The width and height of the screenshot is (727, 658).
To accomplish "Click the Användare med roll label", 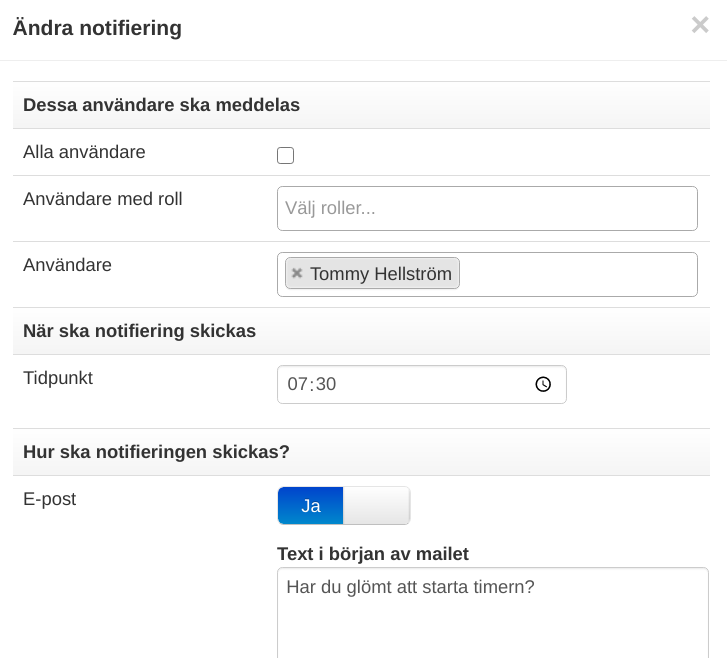I will click(x=102, y=199).
